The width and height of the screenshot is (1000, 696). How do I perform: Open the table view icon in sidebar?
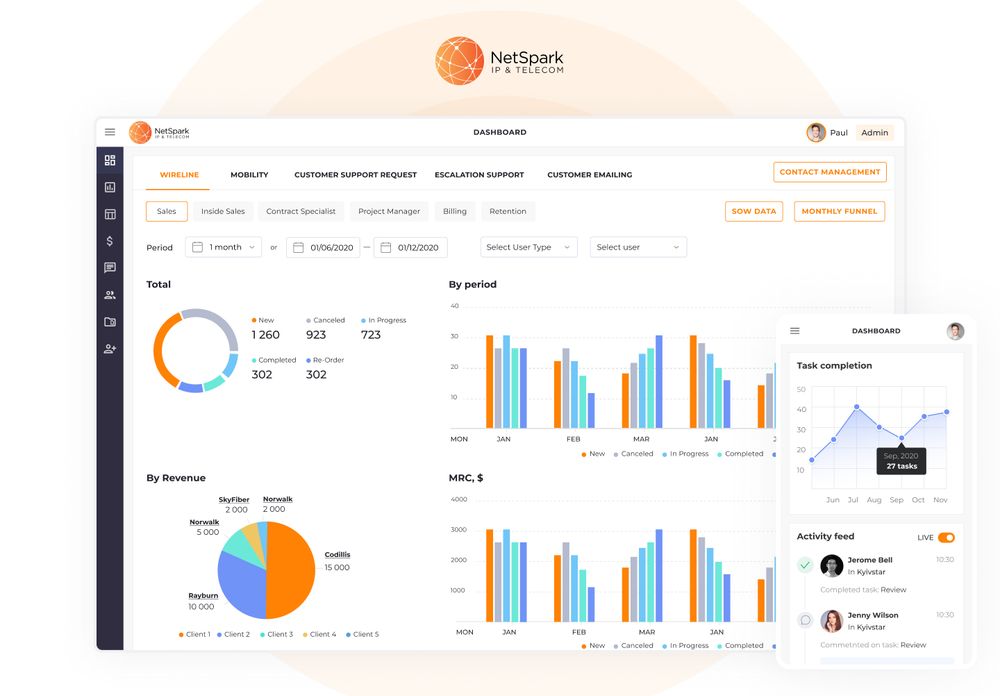[x=109, y=214]
